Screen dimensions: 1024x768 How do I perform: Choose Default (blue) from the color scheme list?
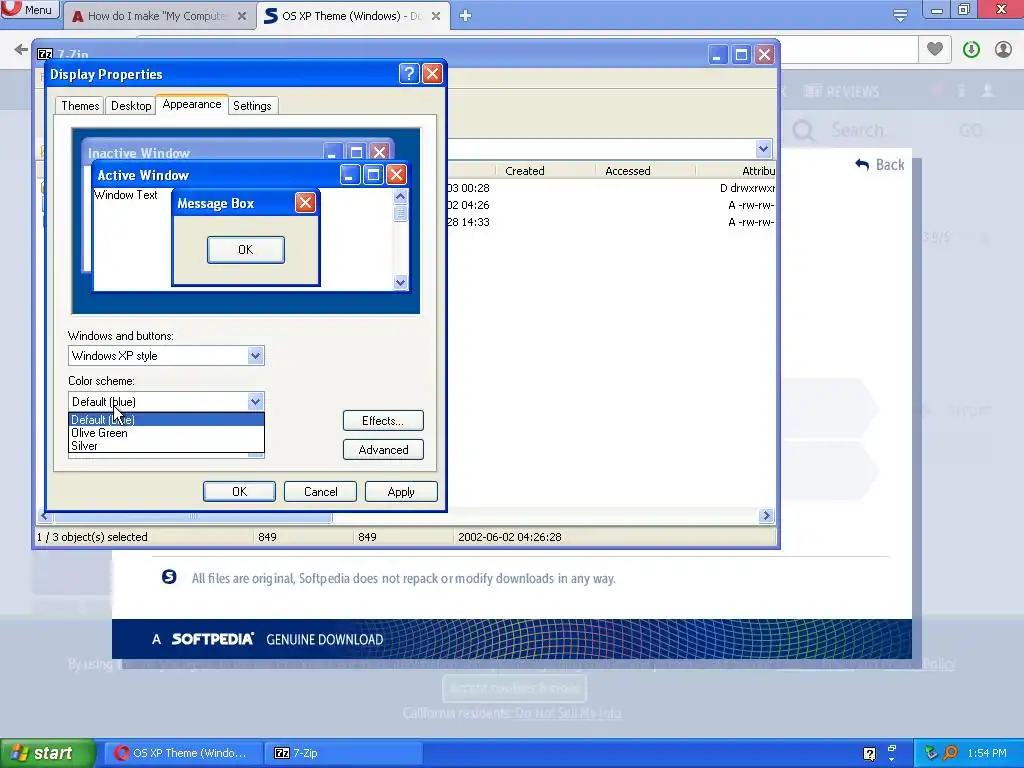point(166,420)
